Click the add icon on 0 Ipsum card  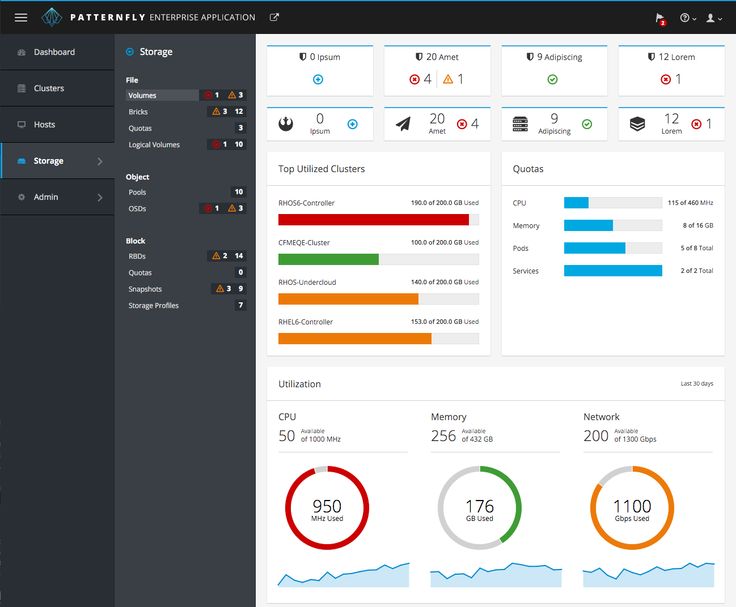point(318,79)
